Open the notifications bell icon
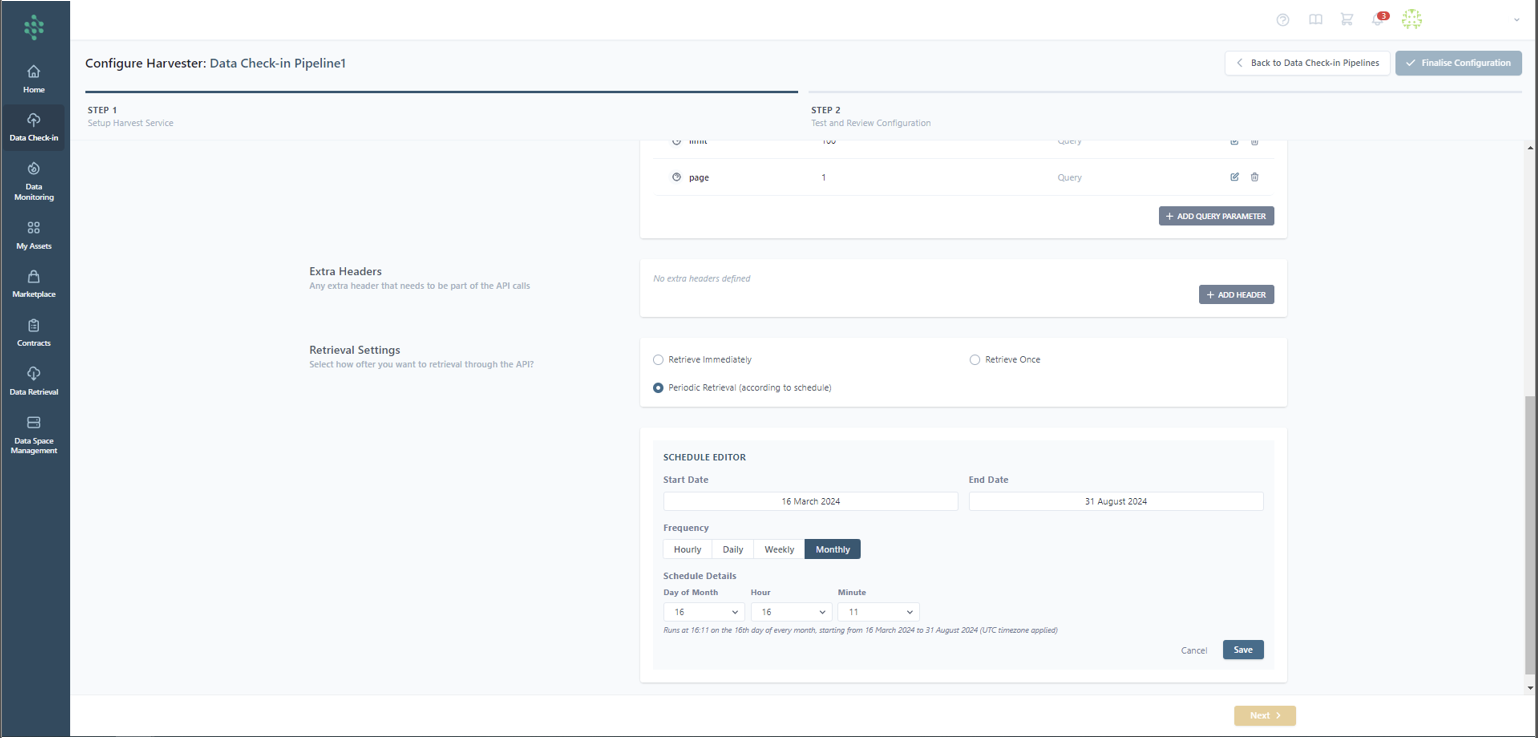Screen dimensions: 1538x738 tap(1379, 20)
